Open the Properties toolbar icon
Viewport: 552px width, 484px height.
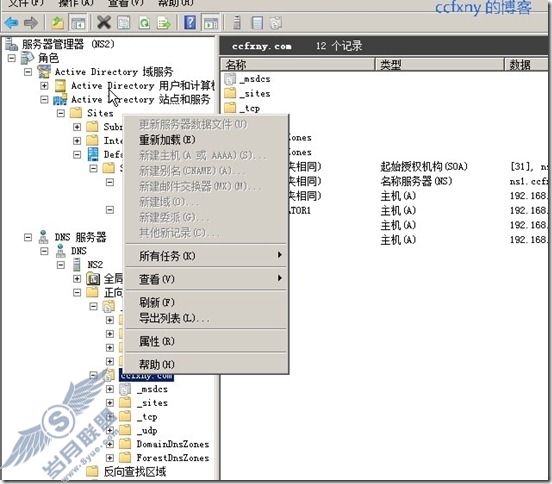[x=124, y=23]
